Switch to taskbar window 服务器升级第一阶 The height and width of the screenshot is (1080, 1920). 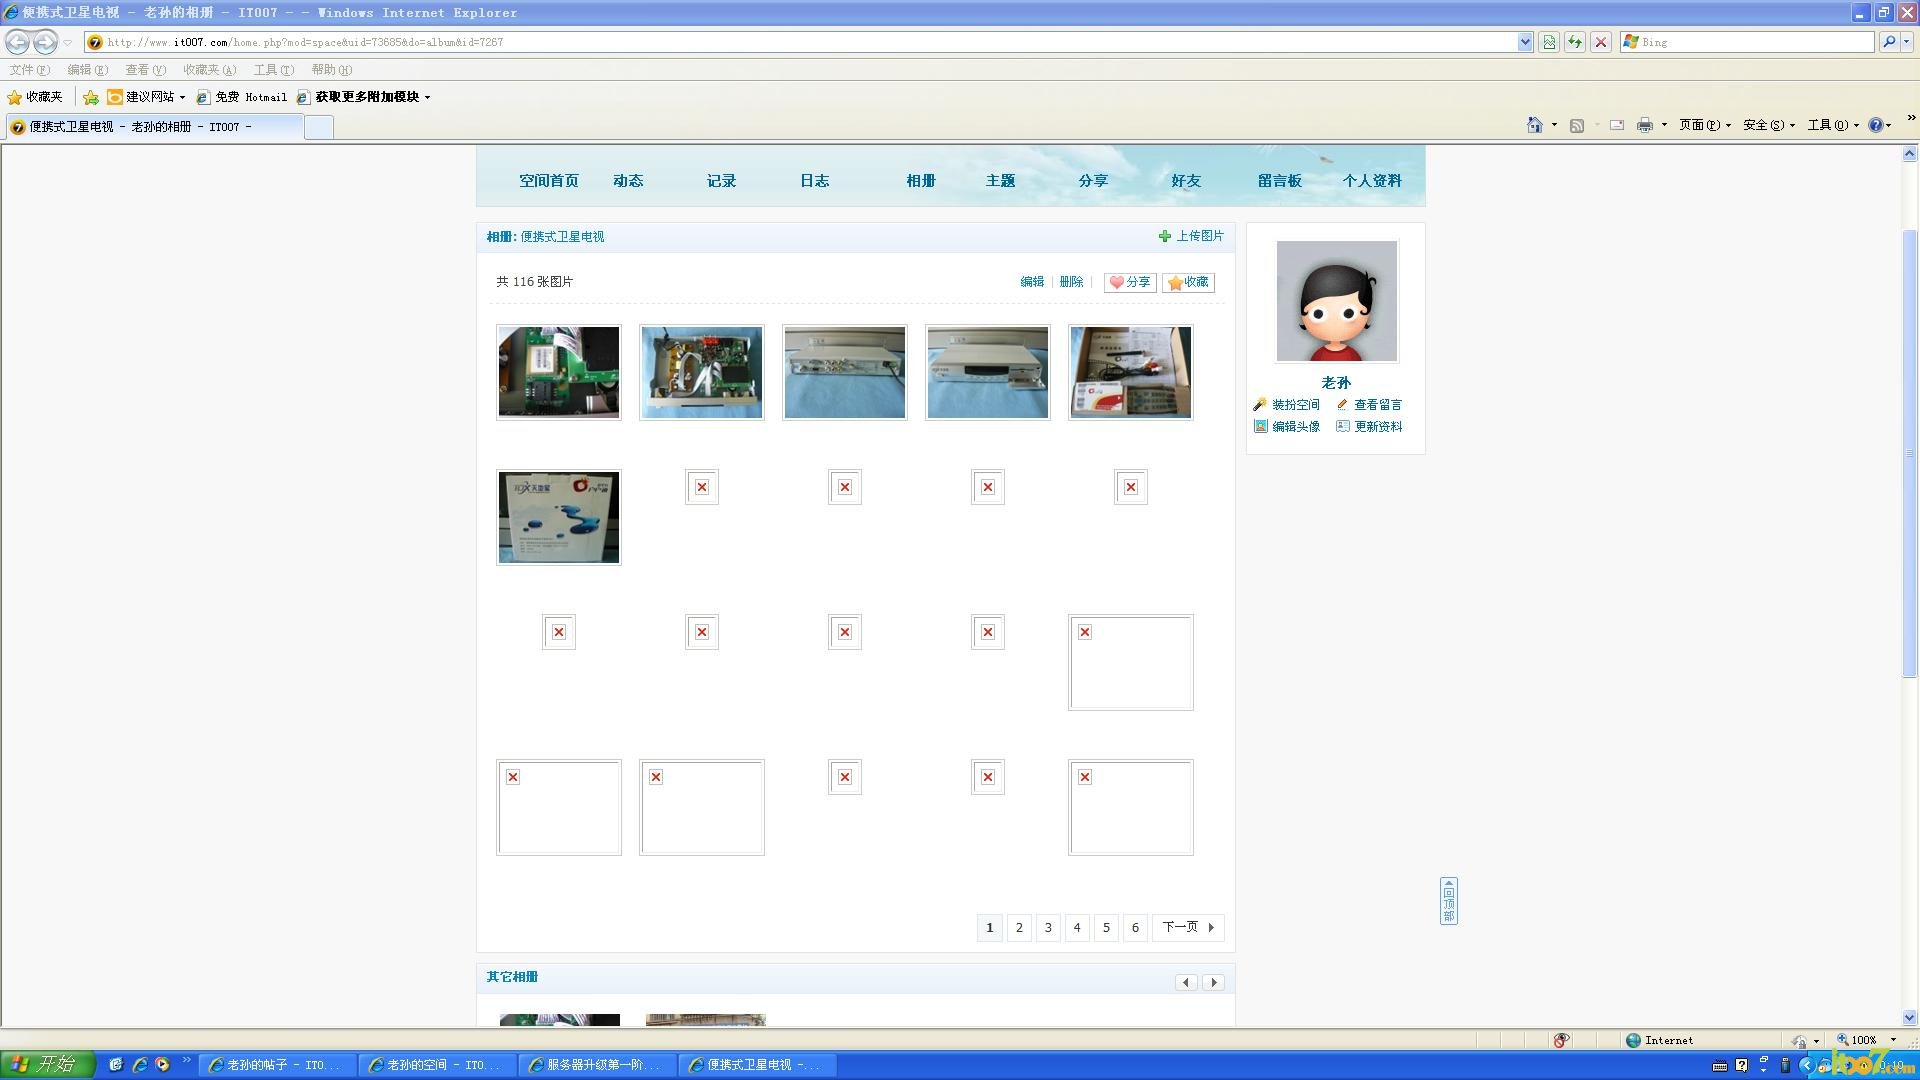click(597, 1065)
